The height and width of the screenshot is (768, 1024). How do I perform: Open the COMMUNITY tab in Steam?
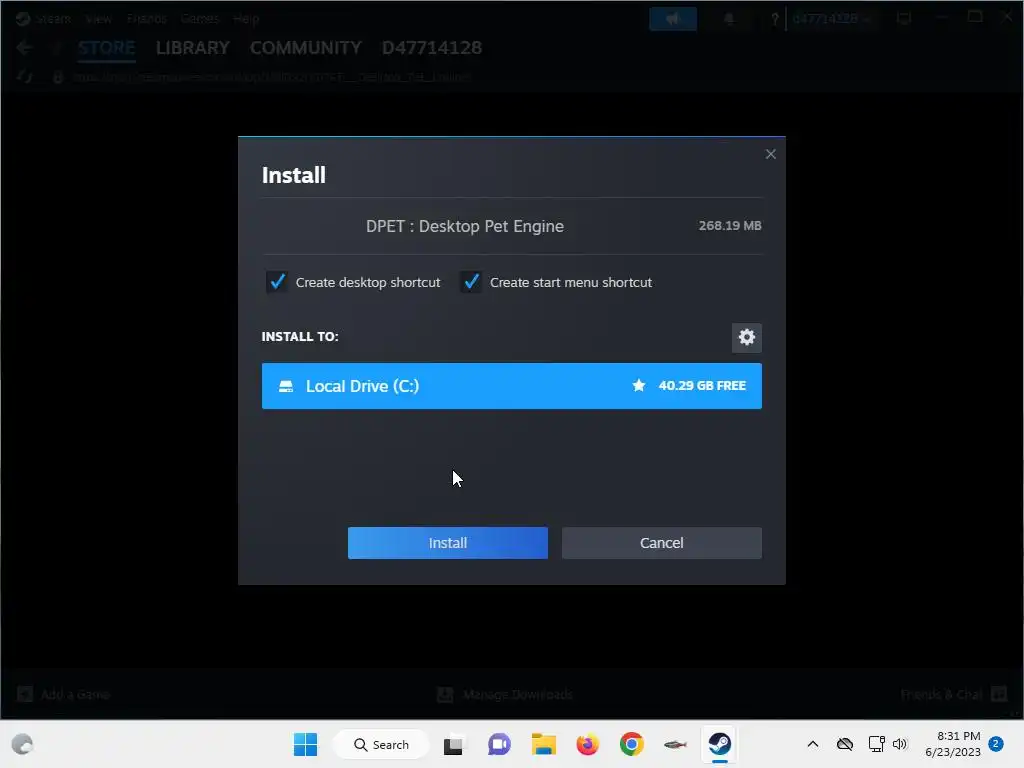pos(306,48)
